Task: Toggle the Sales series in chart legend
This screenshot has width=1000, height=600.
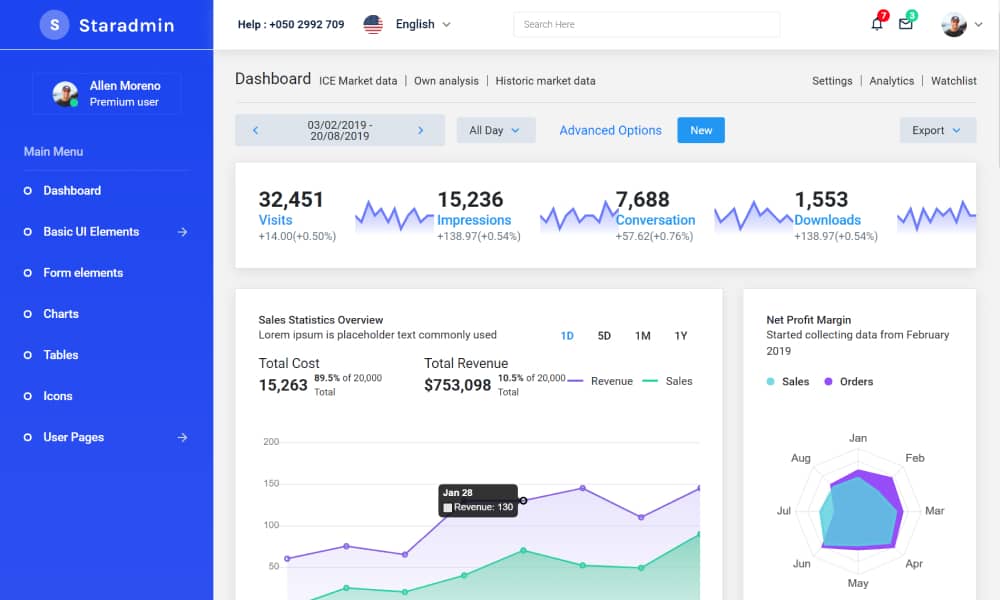Action: pos(668,381)
